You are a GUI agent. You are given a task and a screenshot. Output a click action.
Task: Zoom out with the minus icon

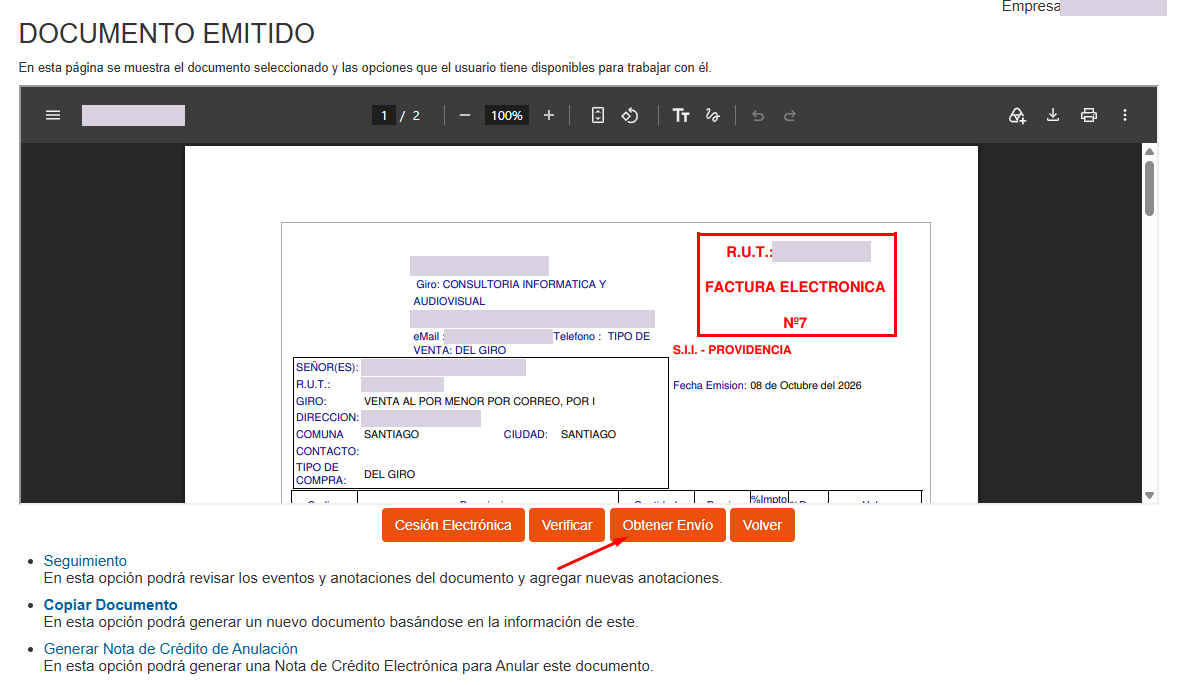tap(465, 115)
